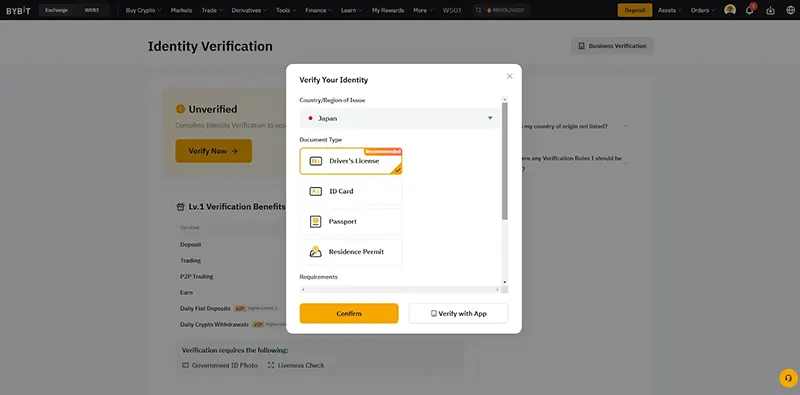Screen dimensions: 800x395
Task: Select Driver's License document type
Action: coord(351,161)
